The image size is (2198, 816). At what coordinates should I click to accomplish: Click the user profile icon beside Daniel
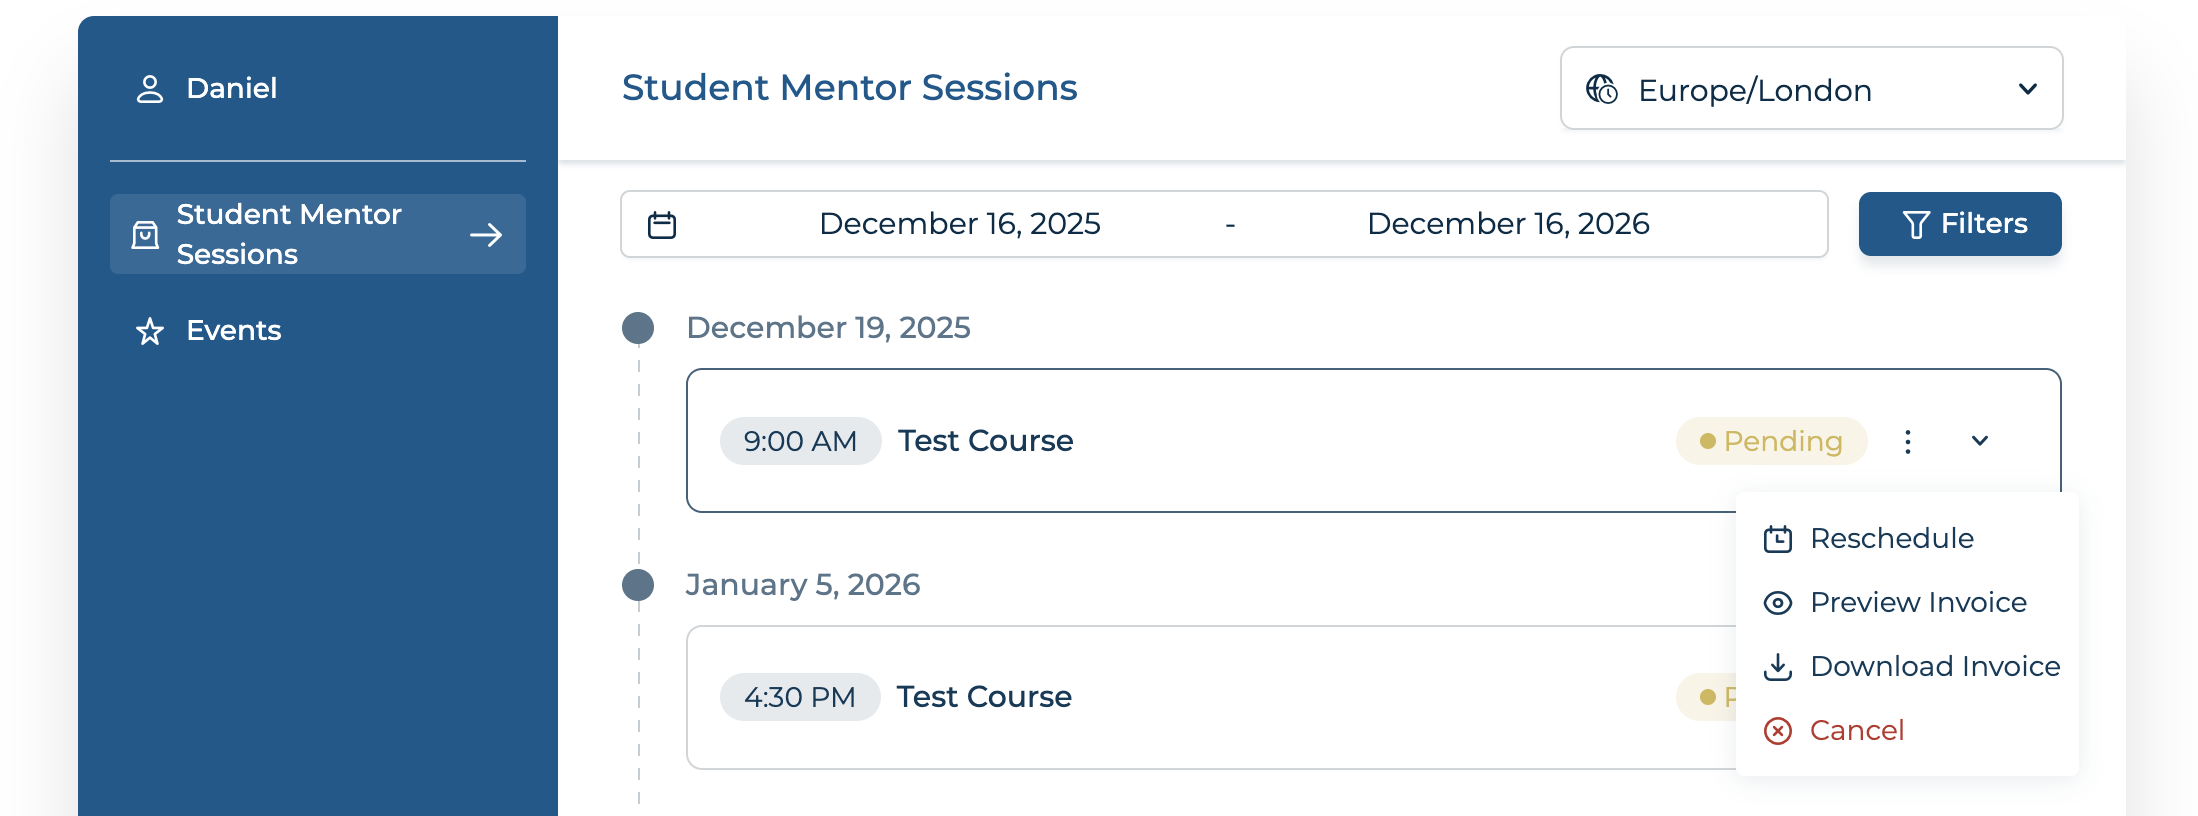(150, 89)
